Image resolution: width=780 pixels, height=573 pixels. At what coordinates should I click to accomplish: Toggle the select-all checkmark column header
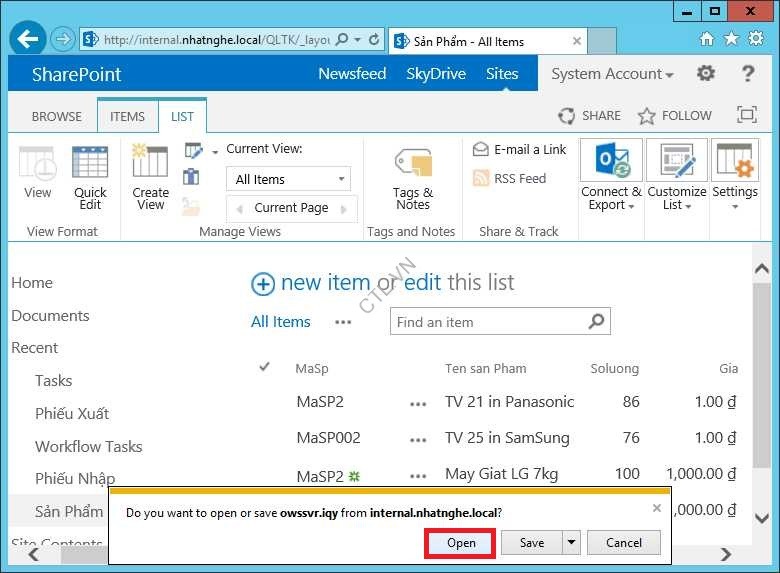tap(265, 367)
